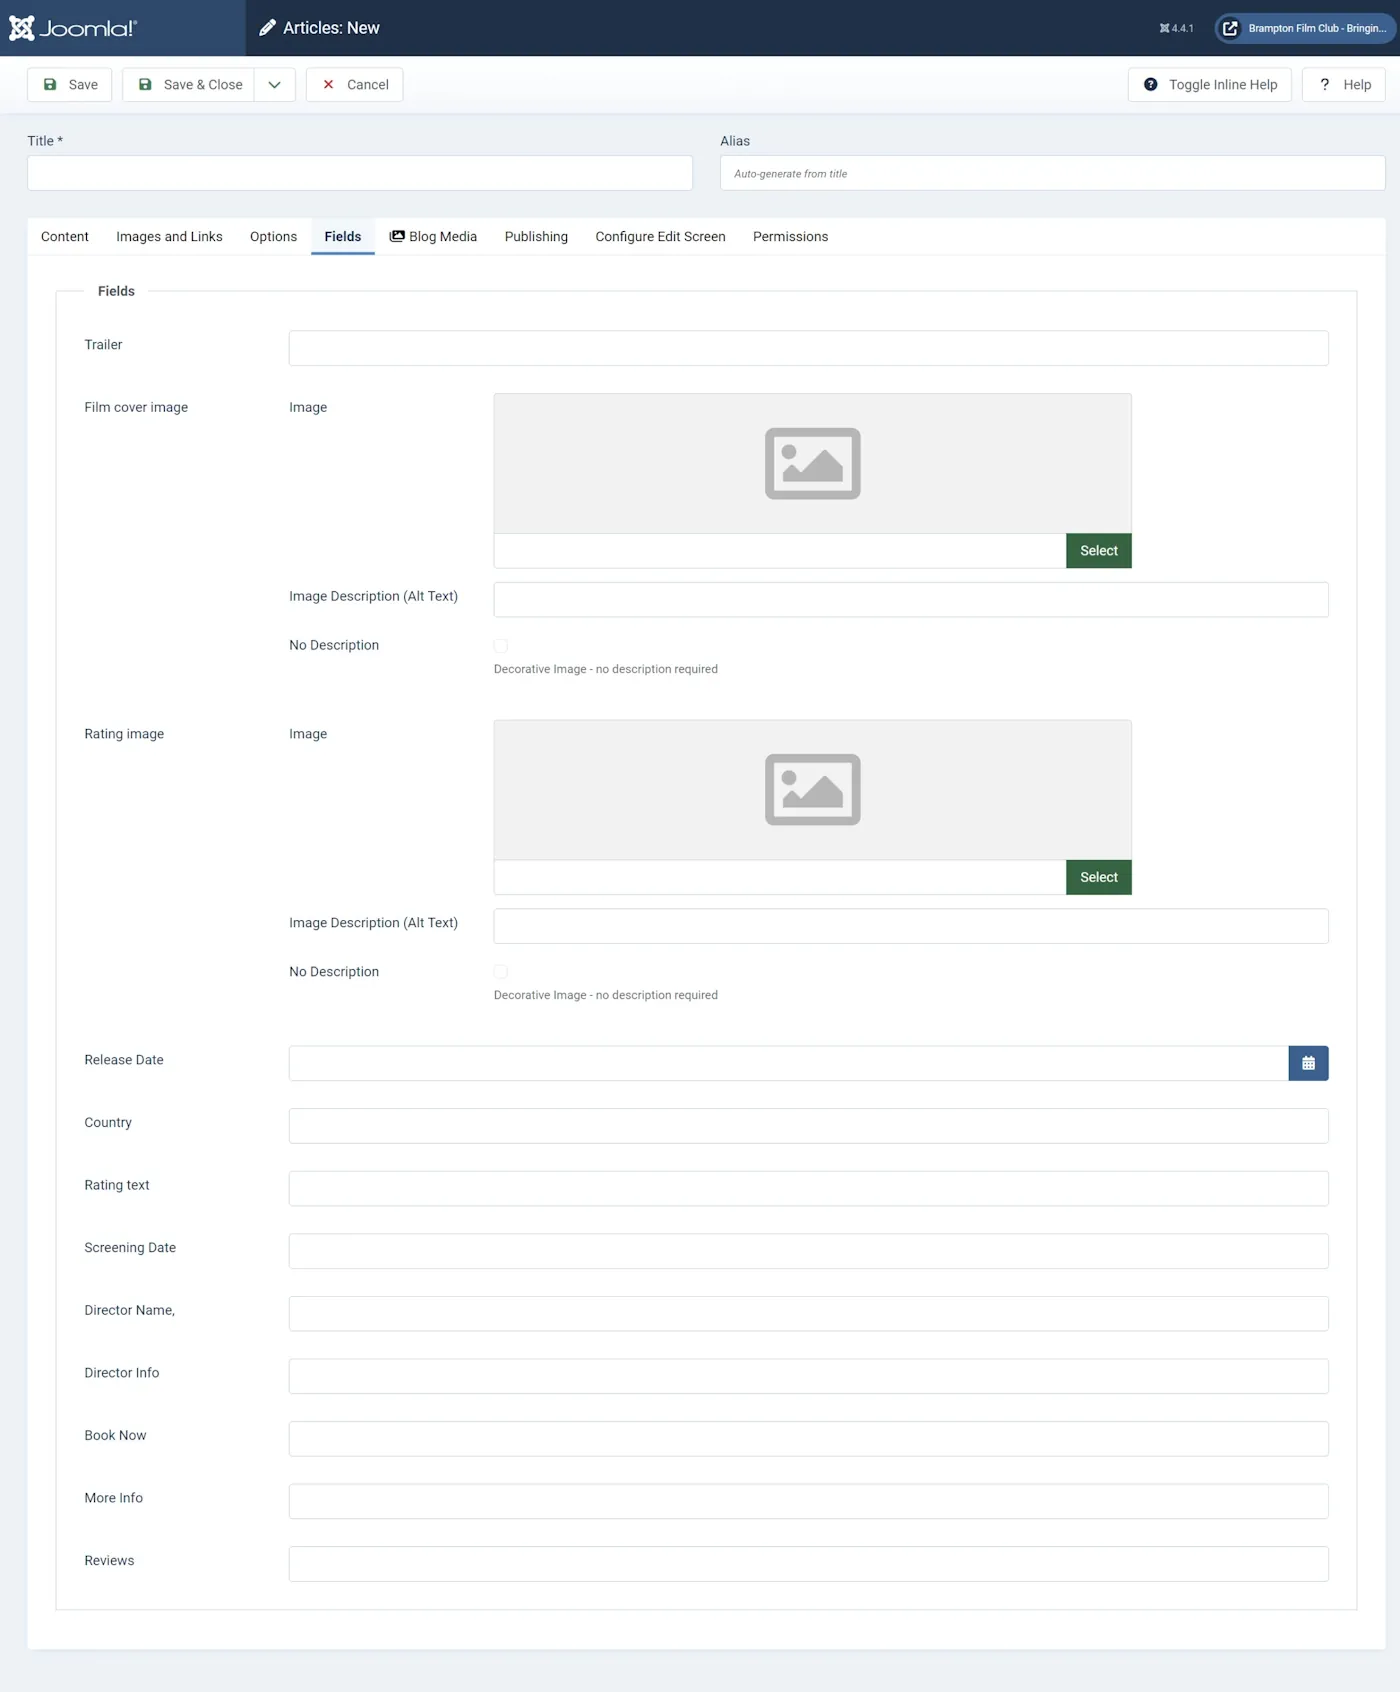Cancel editing with the X button
The image size is (1400, 1692).
354,85
